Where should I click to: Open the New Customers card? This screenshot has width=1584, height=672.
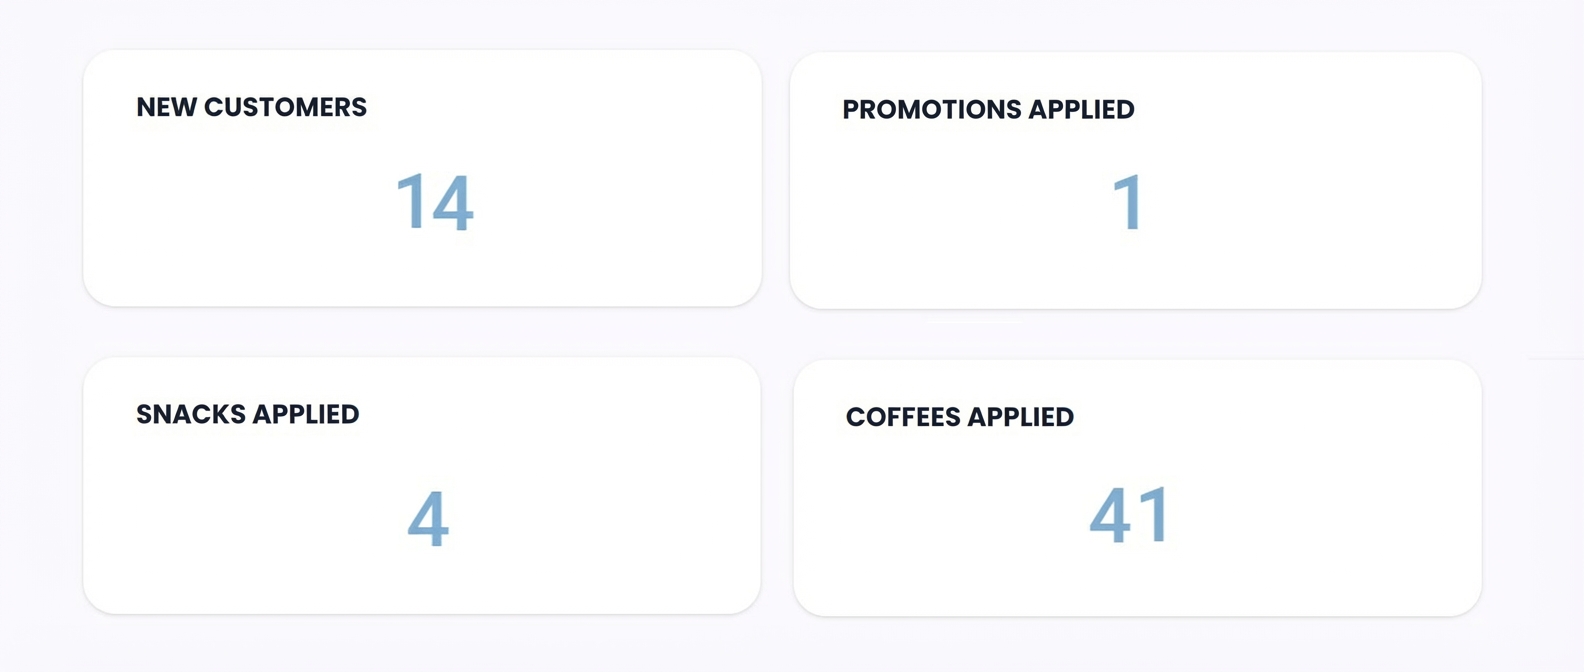point(422,178)
